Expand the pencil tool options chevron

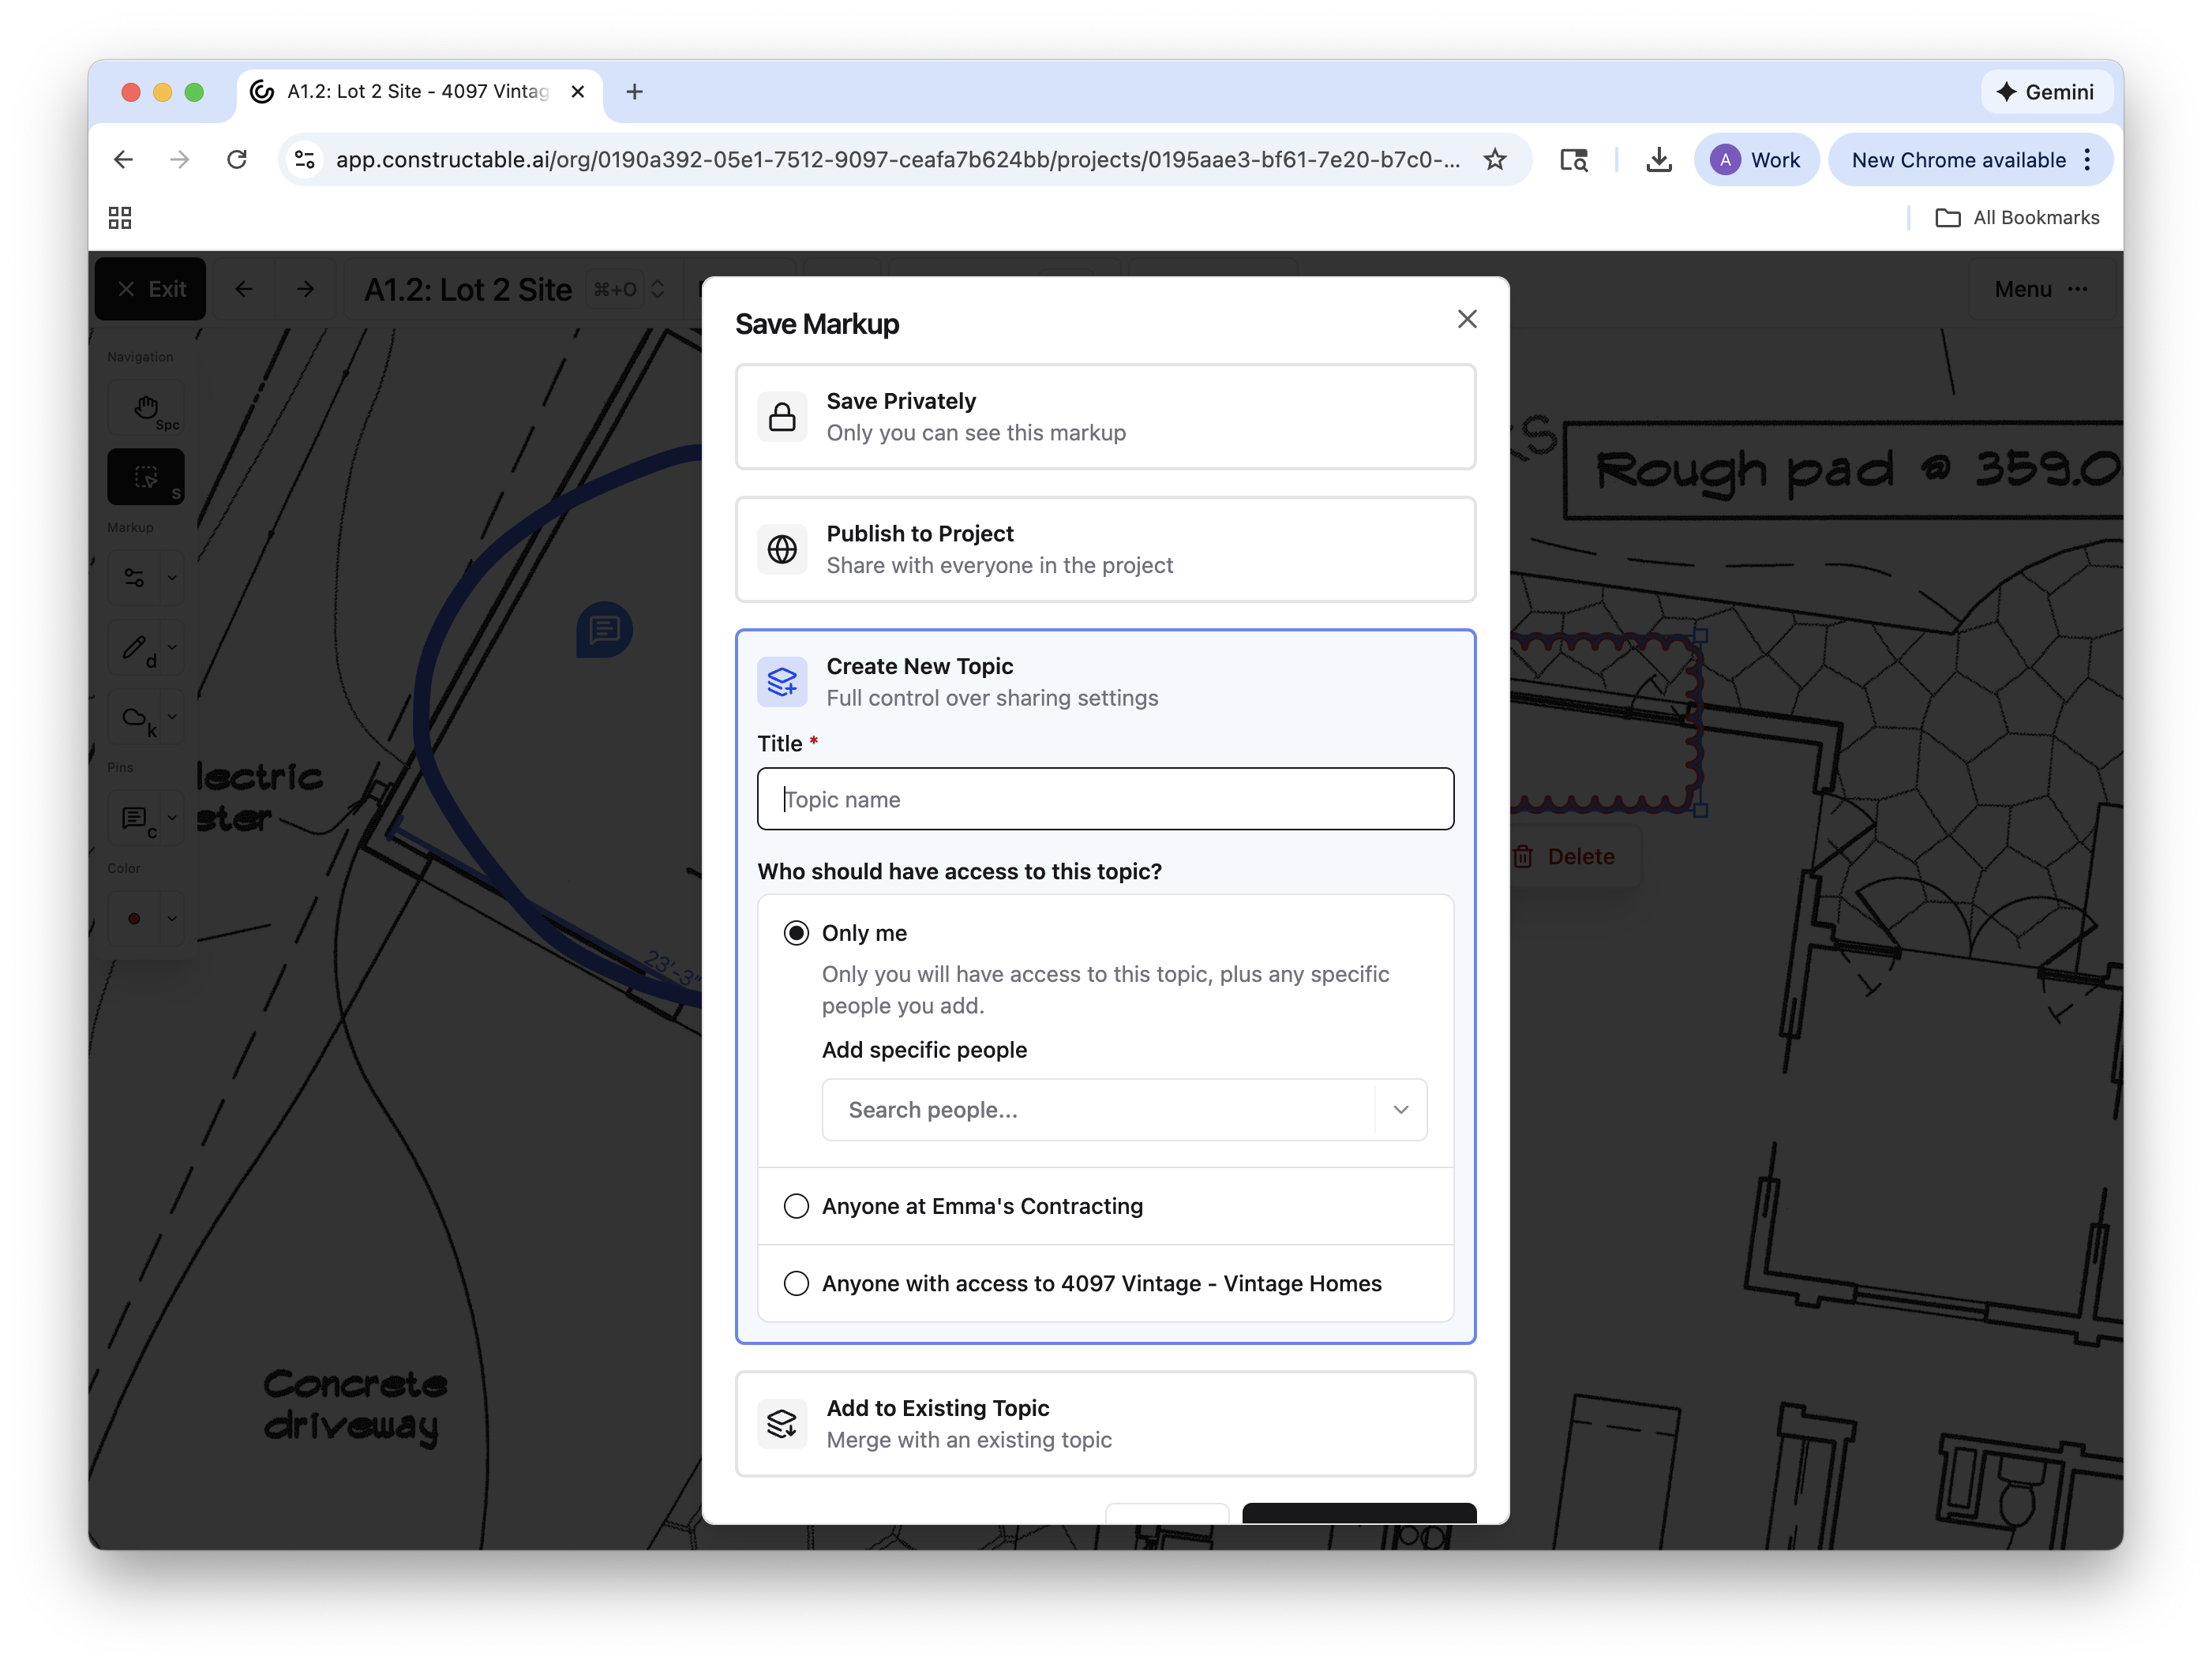[x=172, y=648]
